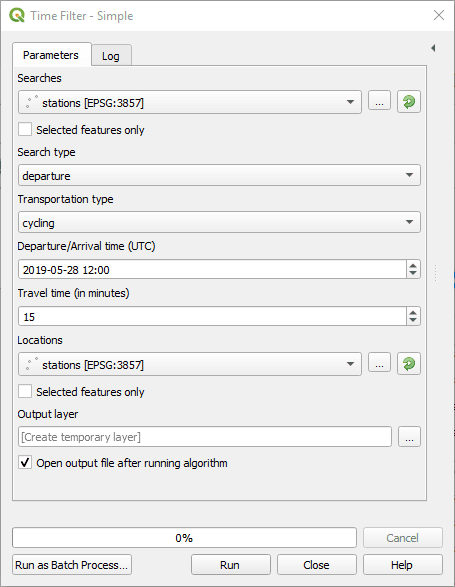The image size is (455, 587).
Task: Click the Run button
Action: [231, 565]
